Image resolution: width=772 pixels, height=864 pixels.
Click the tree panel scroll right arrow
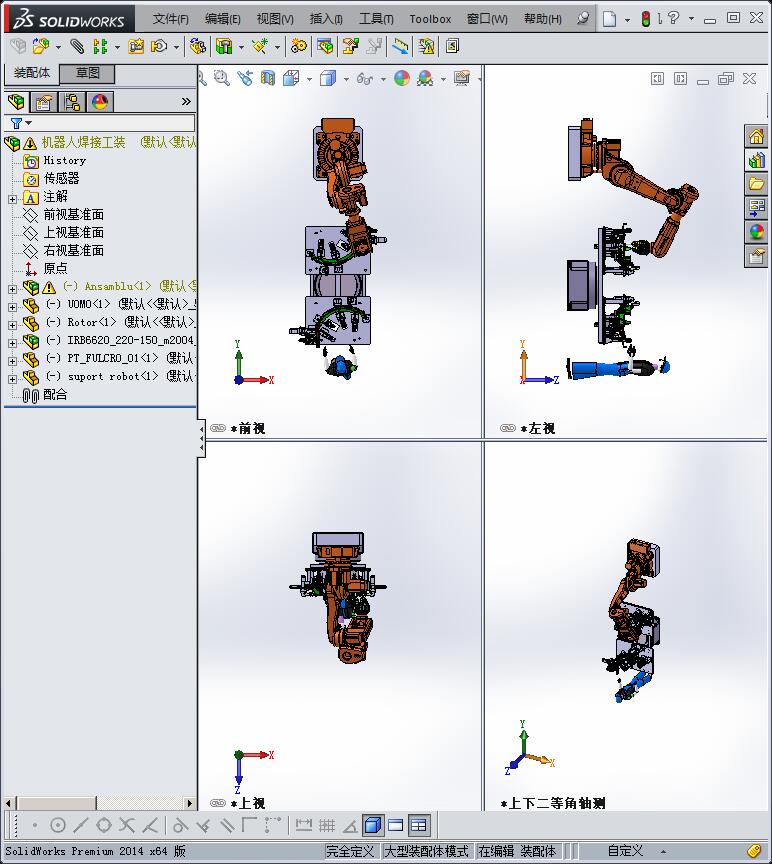pyautogui.click(x=190, y=803)
